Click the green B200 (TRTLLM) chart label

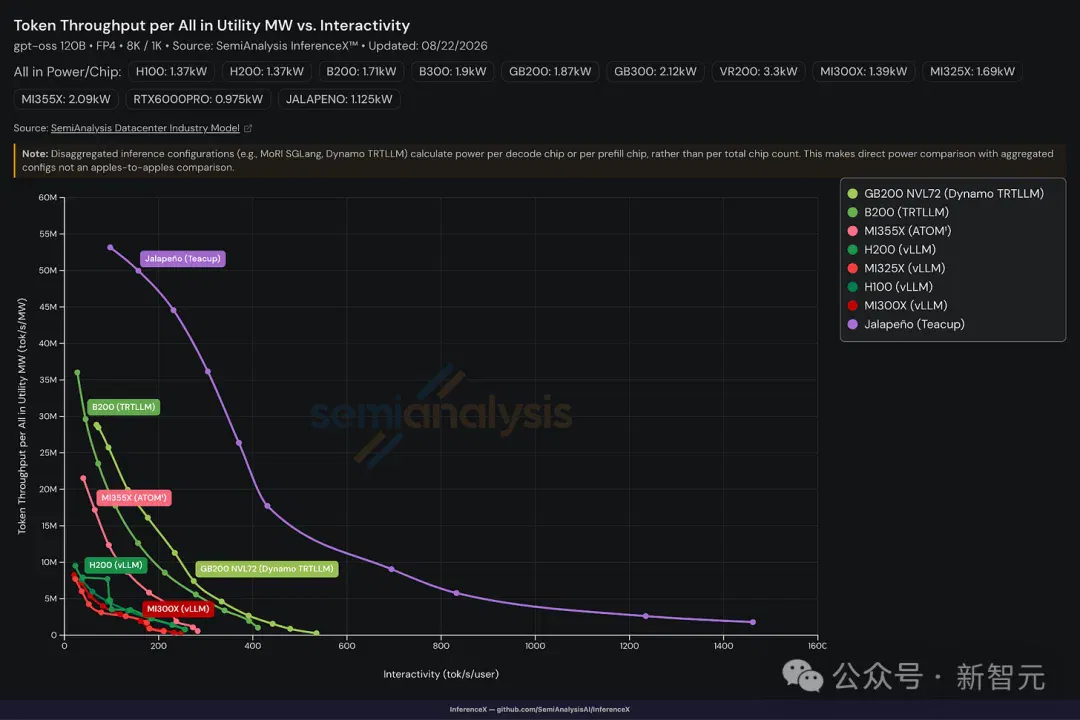click(123, 407)
